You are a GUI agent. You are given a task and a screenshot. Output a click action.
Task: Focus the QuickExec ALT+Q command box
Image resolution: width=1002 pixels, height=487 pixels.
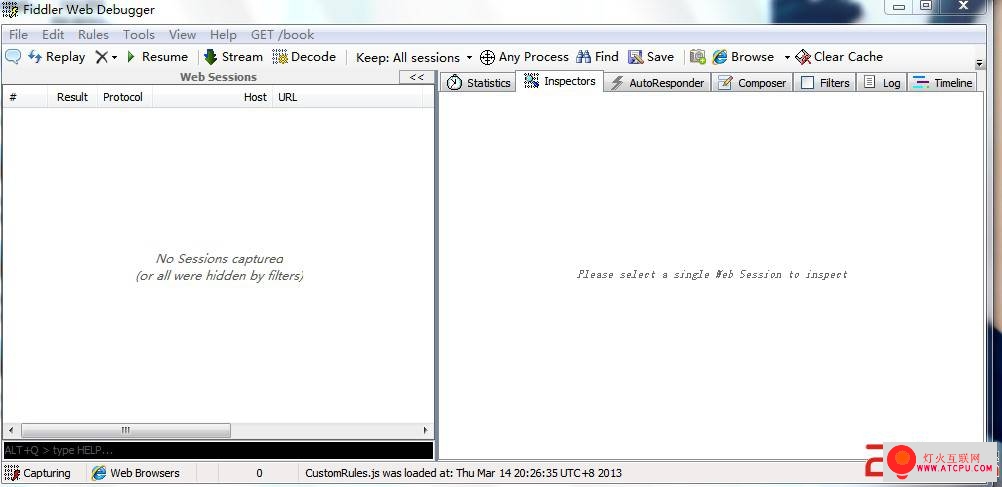pos(219,451)
